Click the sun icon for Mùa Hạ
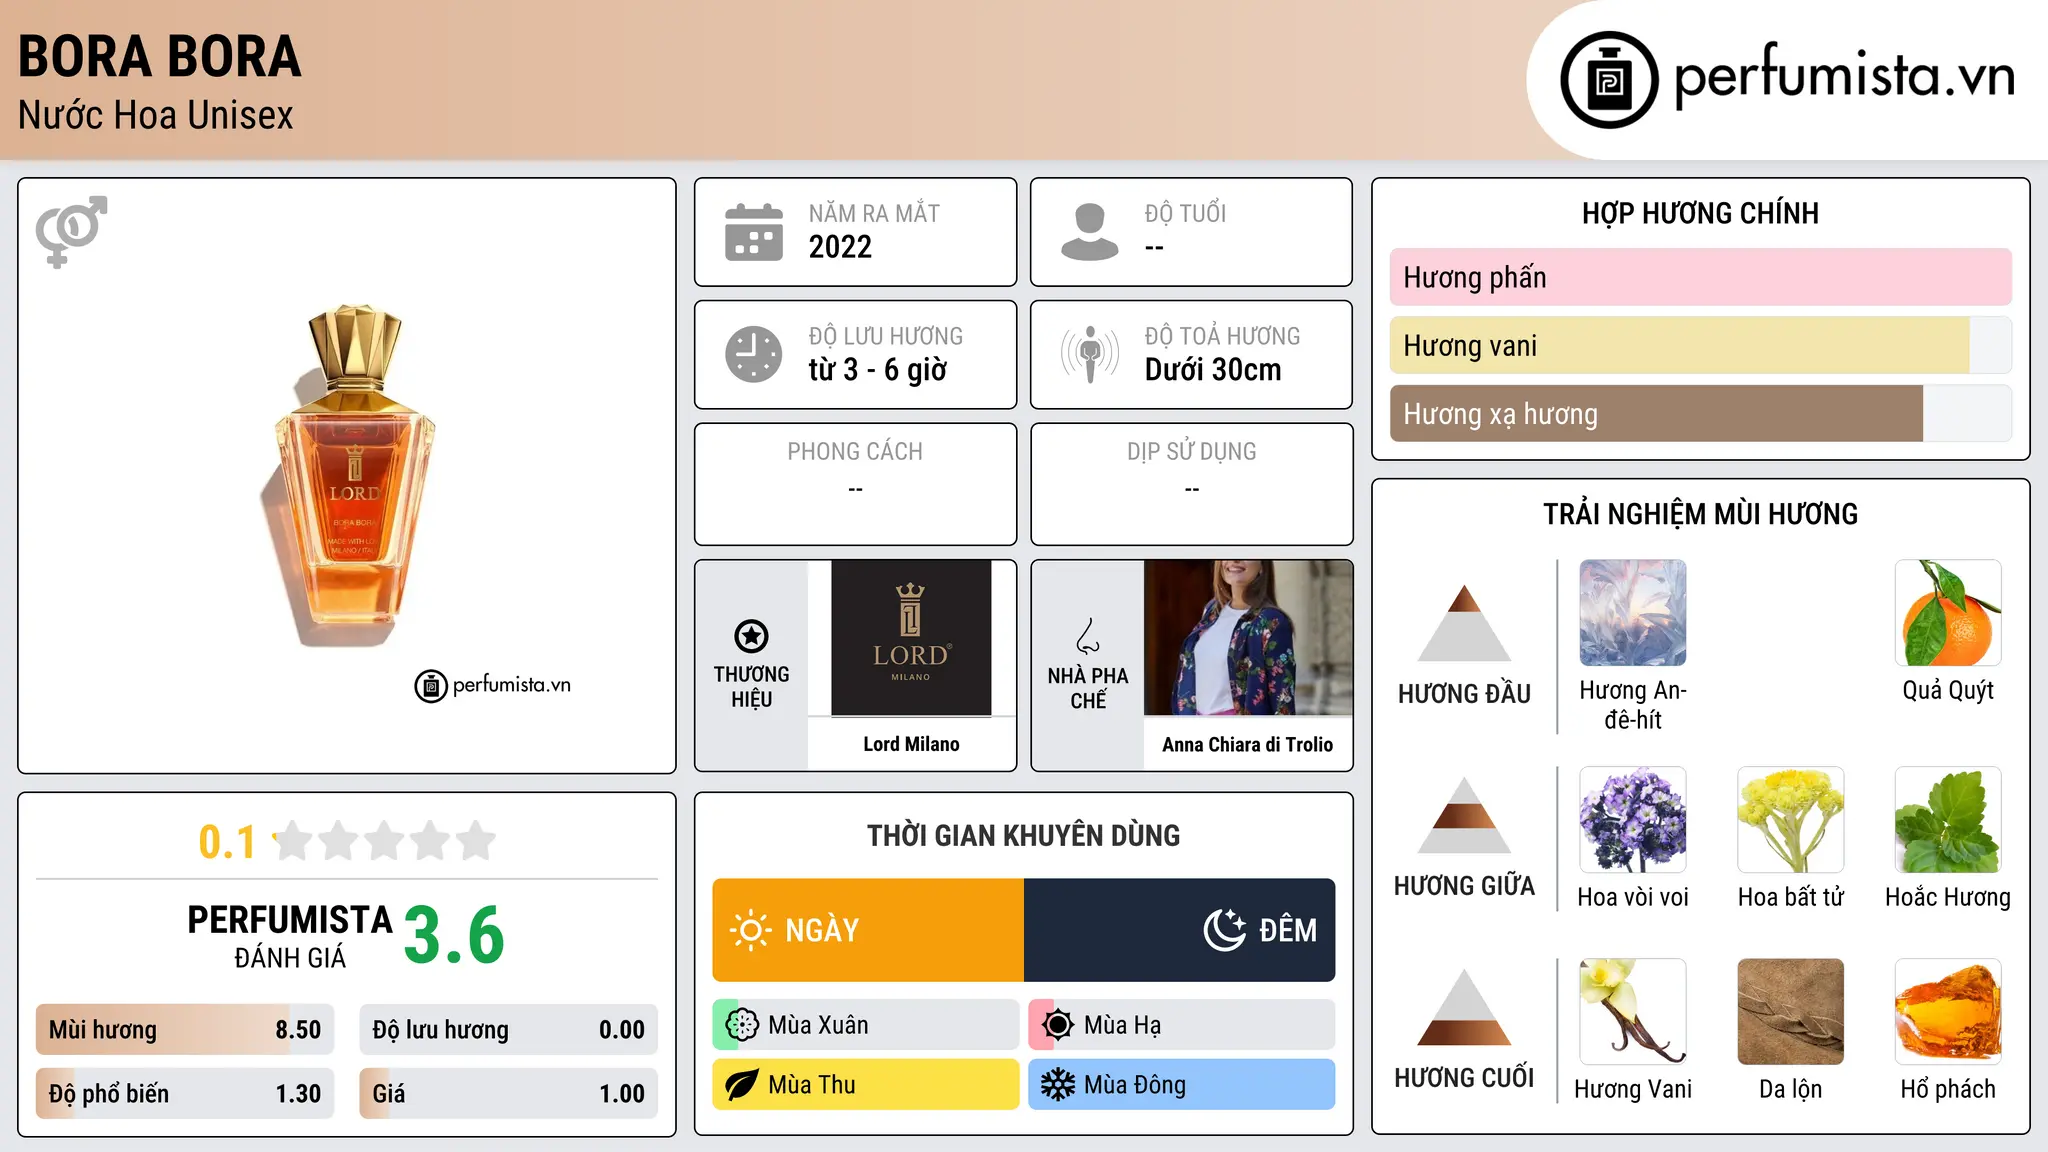Viewport: 2048px width, 1152px height. pos(1058,1025)
